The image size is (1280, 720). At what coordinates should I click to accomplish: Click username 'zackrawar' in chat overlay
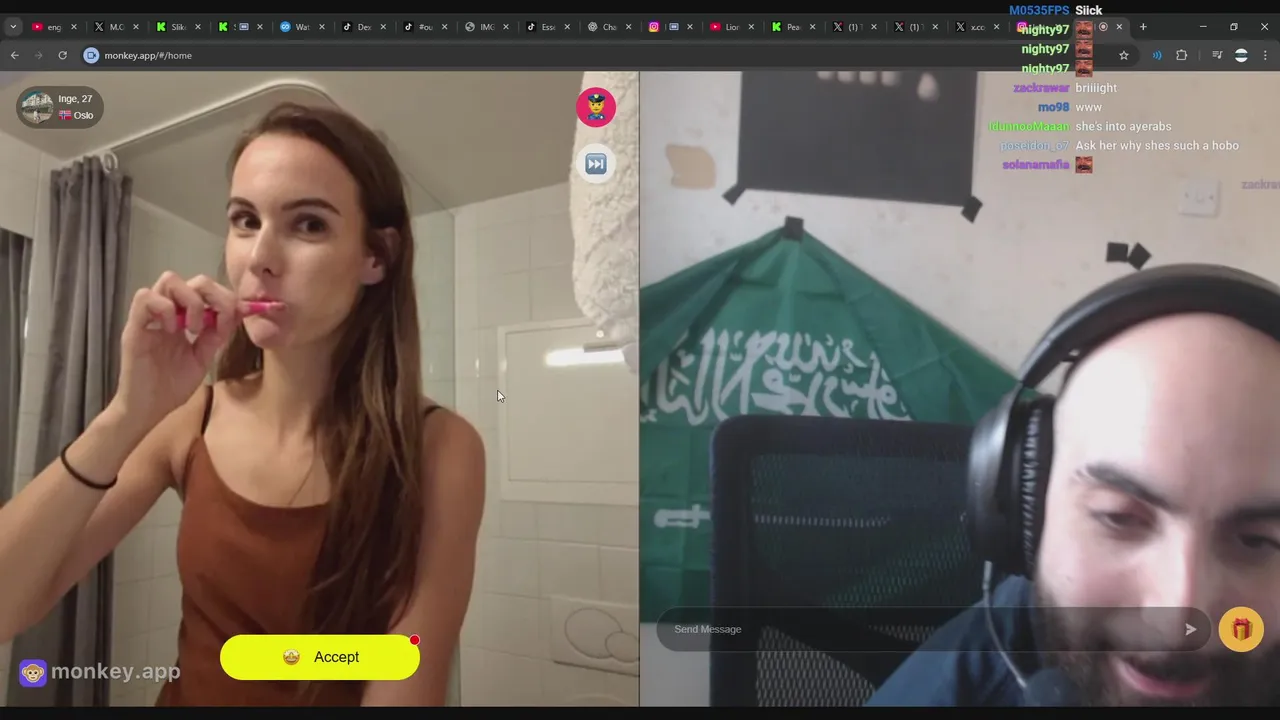pos(1041,88)
